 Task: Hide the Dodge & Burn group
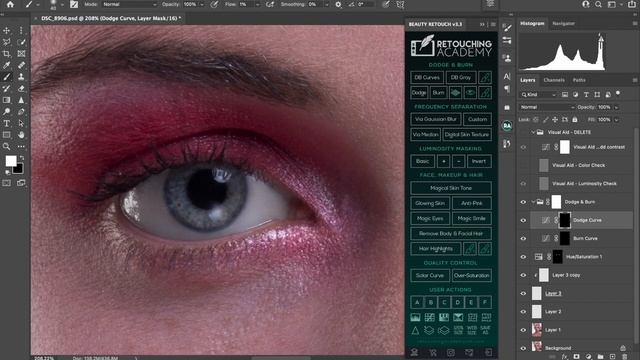523,202
